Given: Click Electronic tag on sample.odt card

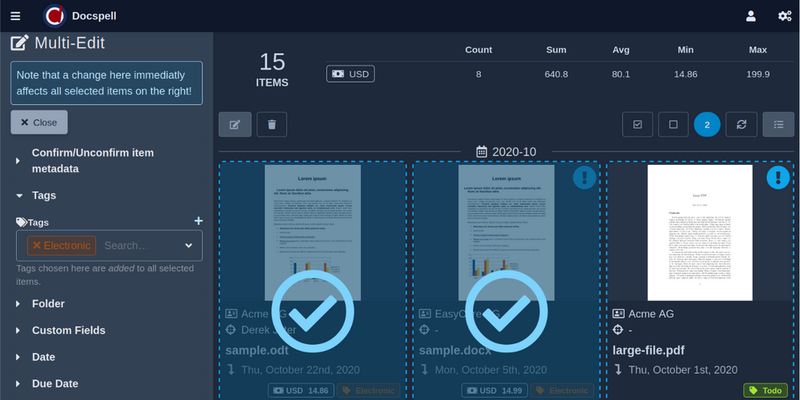Looking at the screenshot, I should [x=368, y=391].
